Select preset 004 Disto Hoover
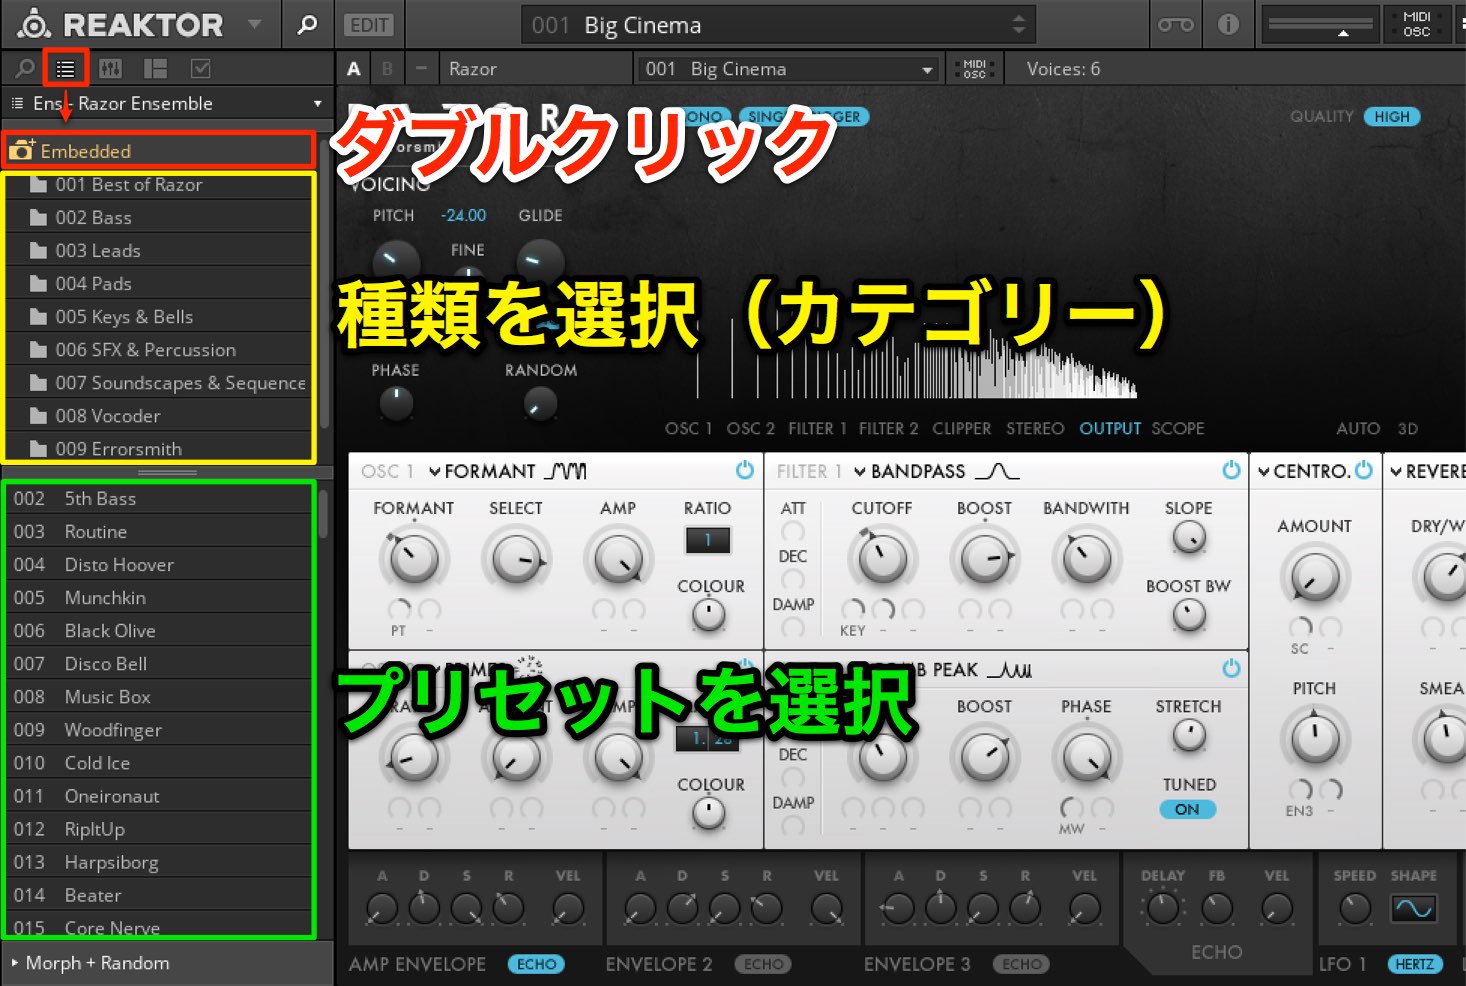This screenshot has height=986, width=1466. coord(160,564)
